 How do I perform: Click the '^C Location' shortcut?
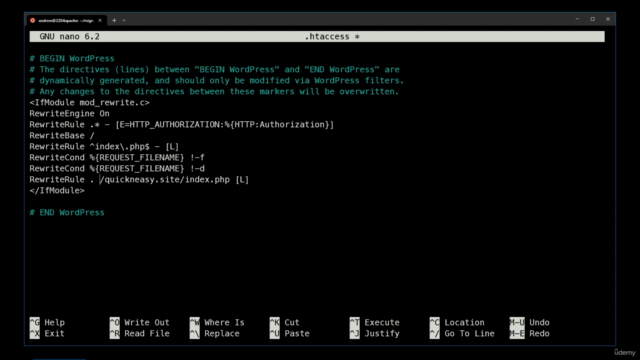457,322
